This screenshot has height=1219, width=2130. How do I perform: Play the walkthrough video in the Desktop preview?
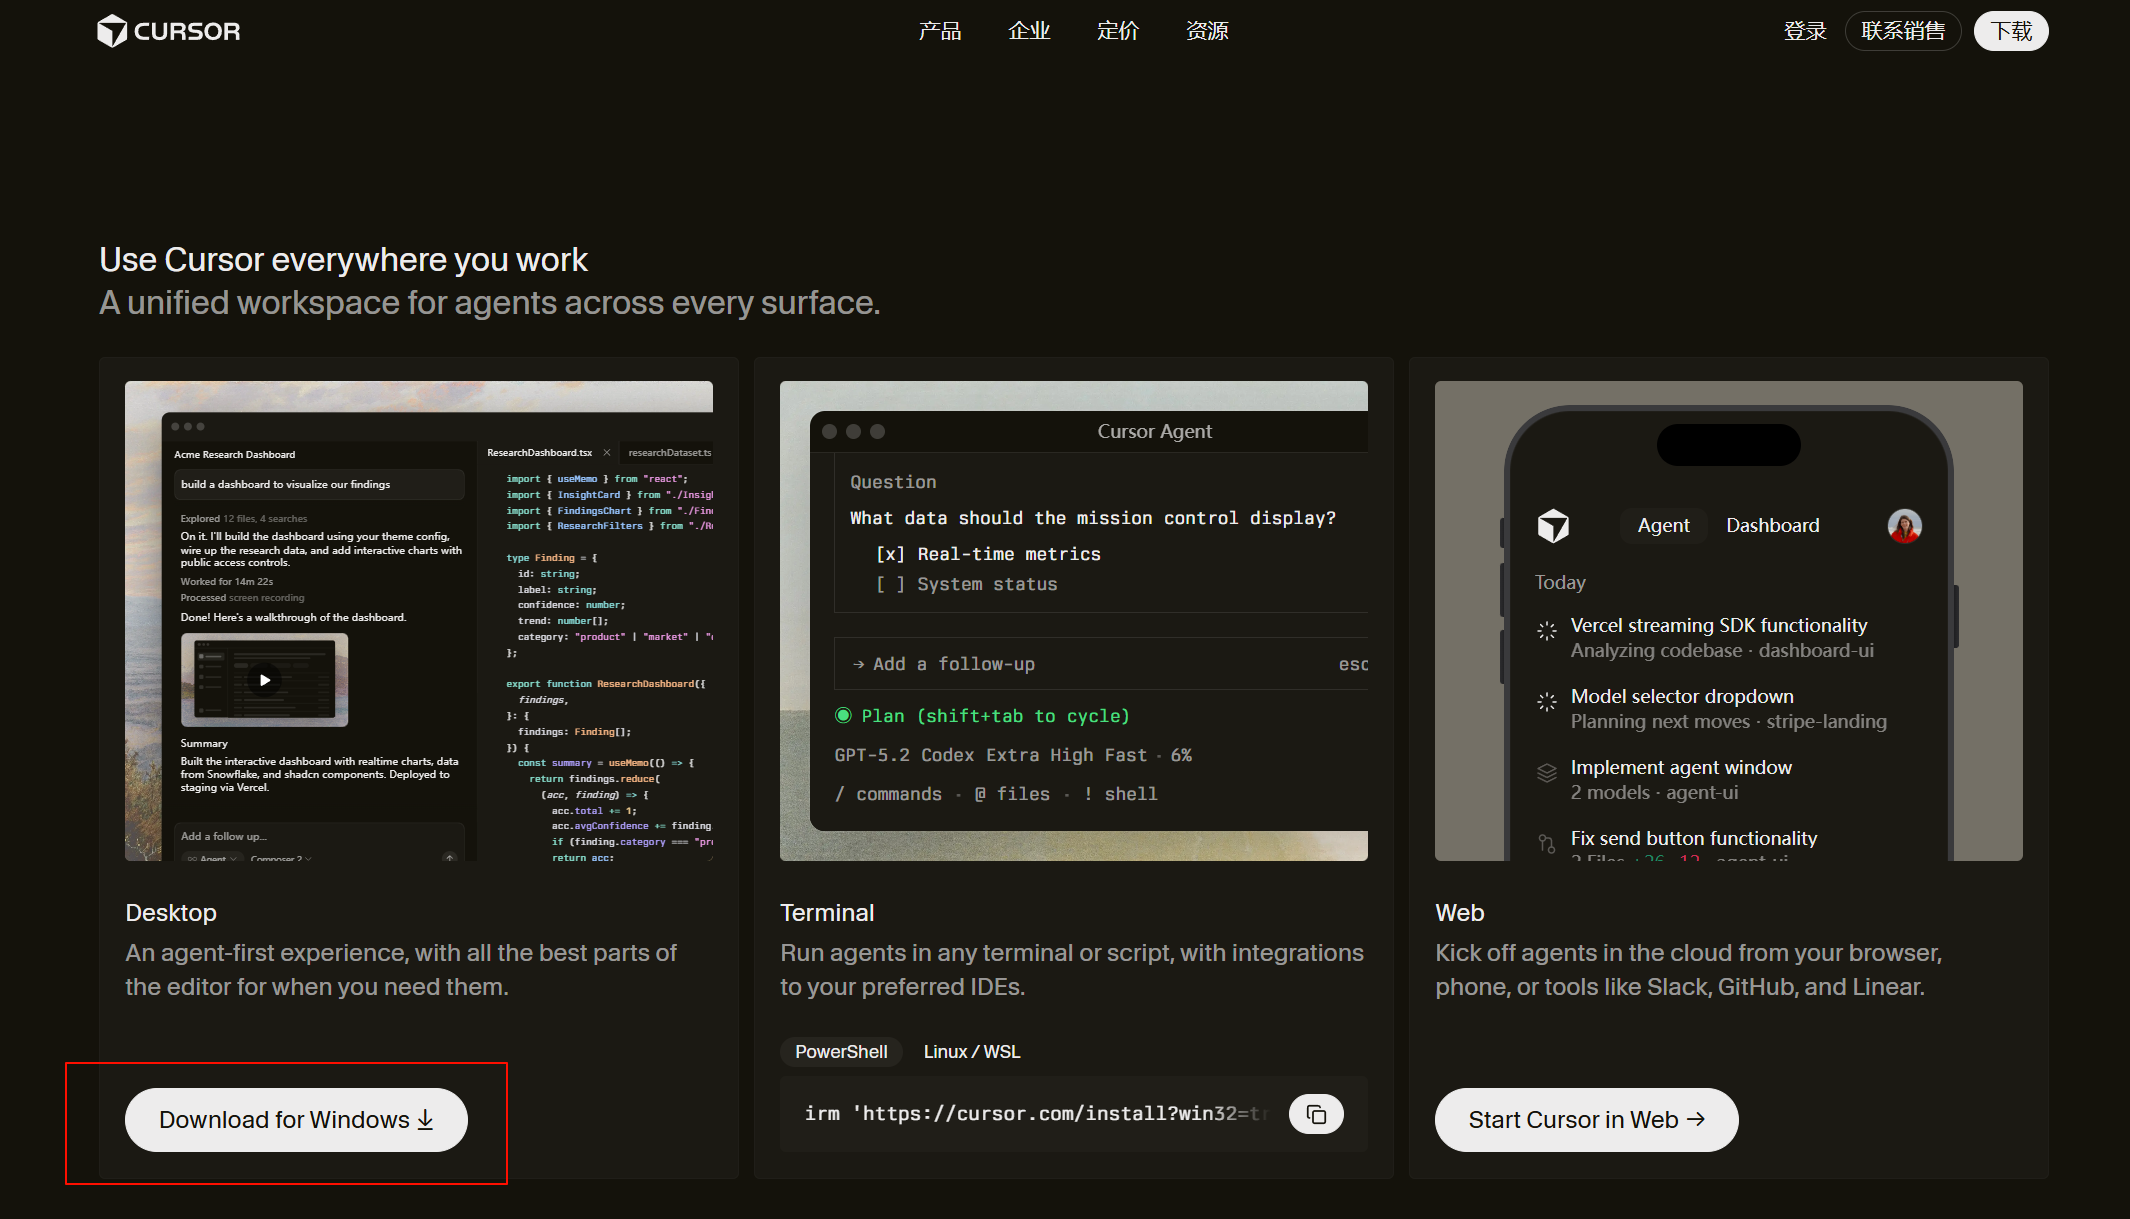click(265, 680)
